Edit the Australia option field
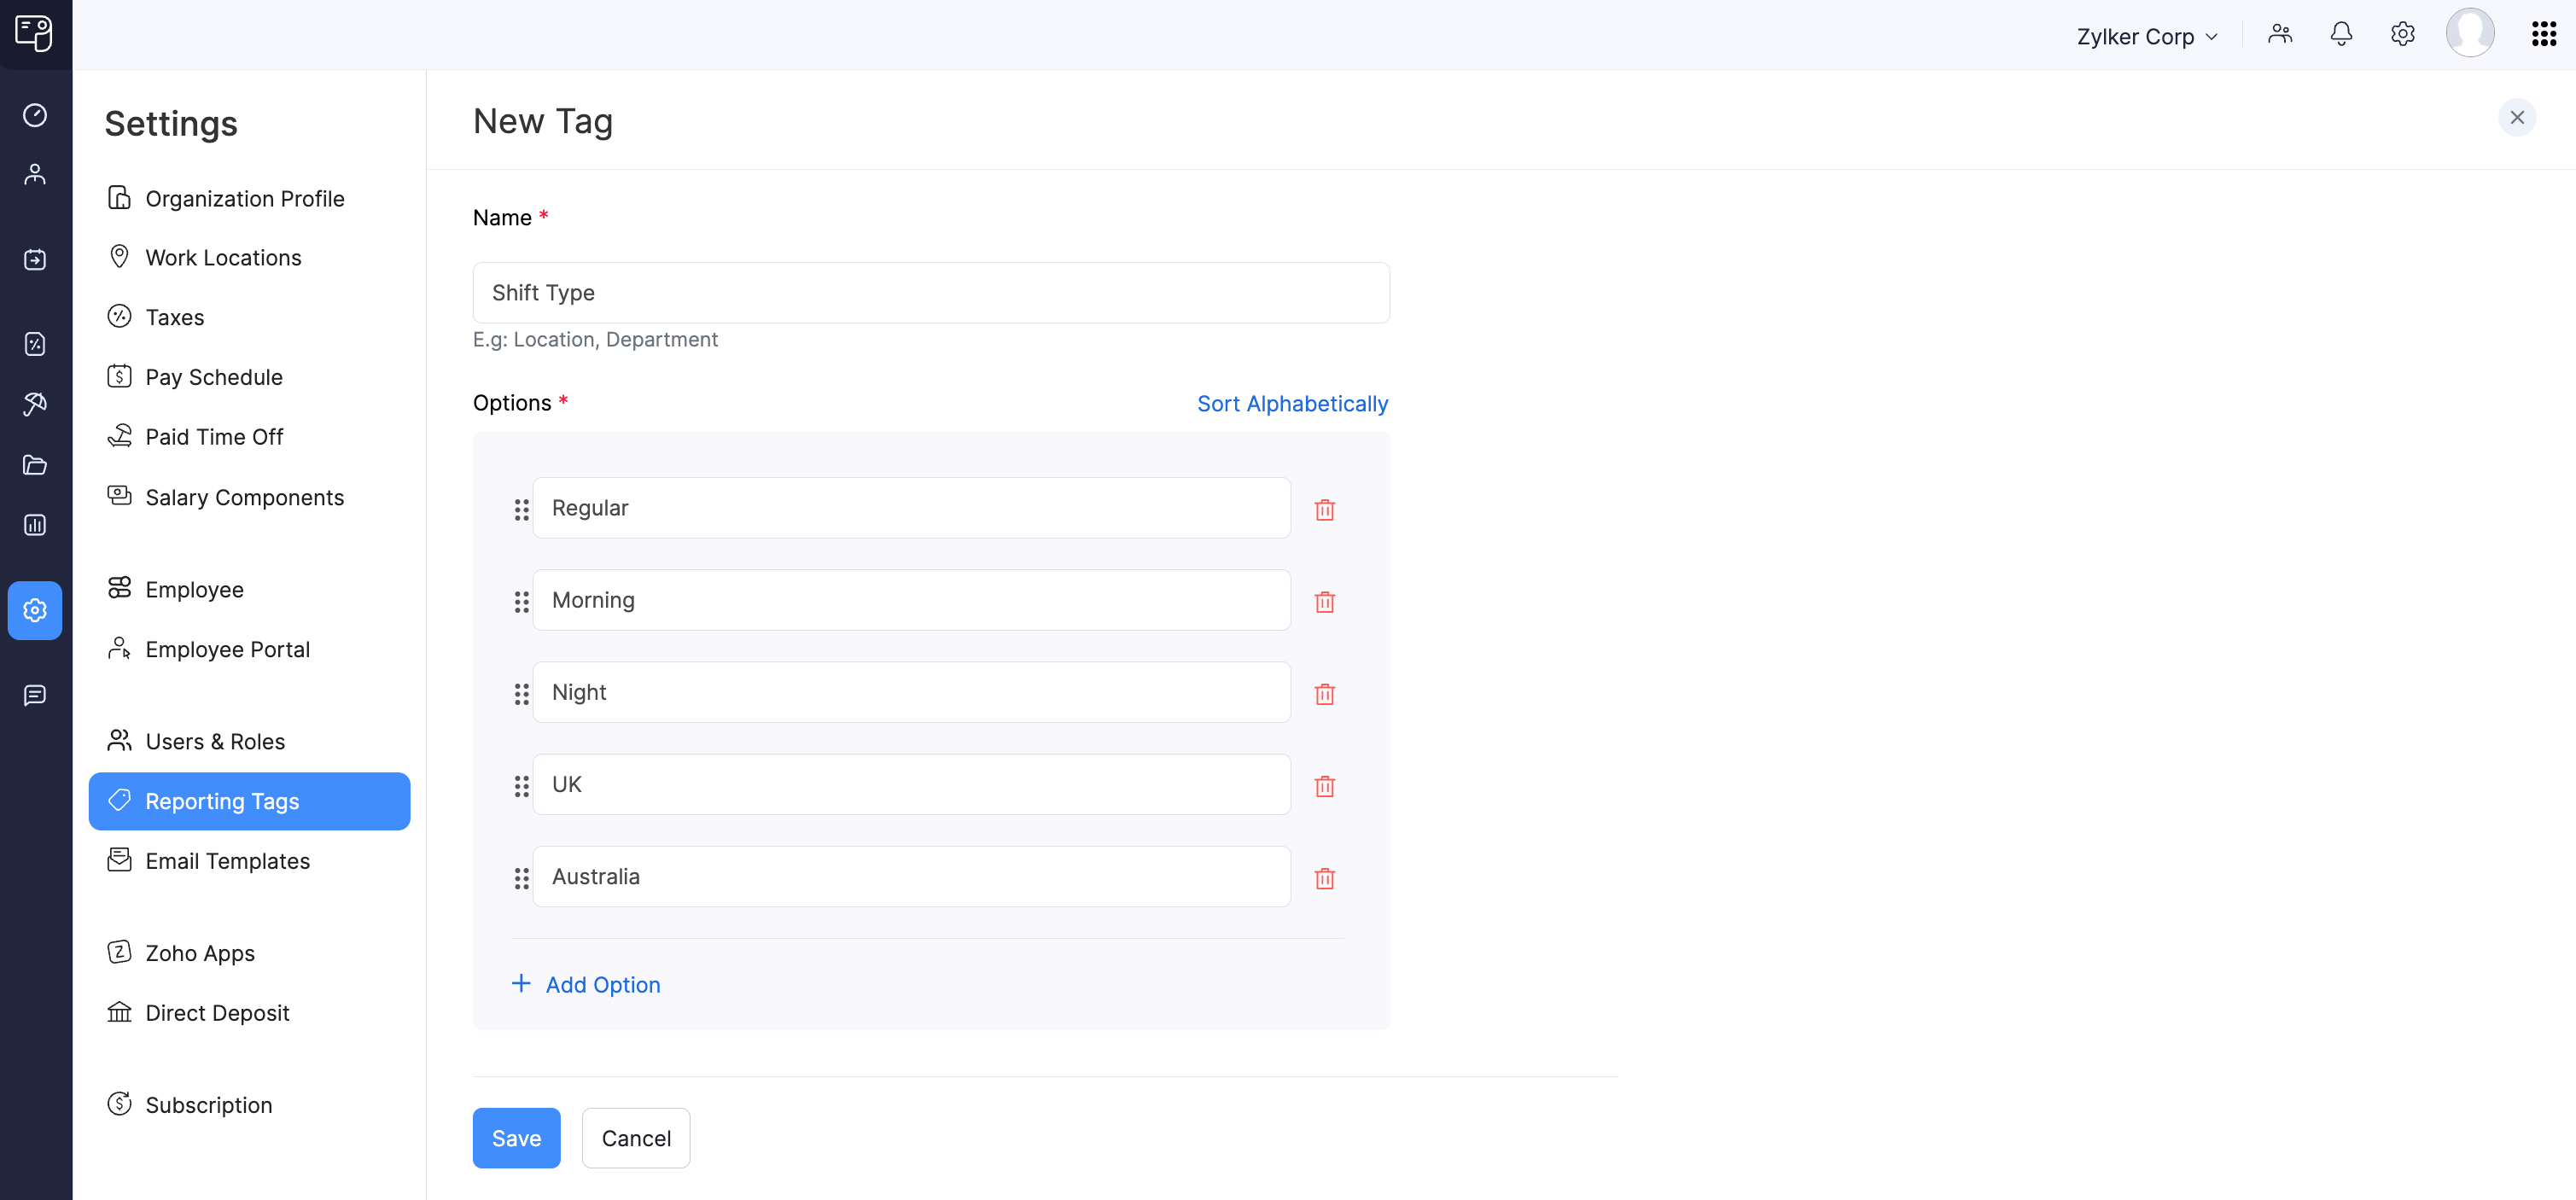 (x=912, y=876)
